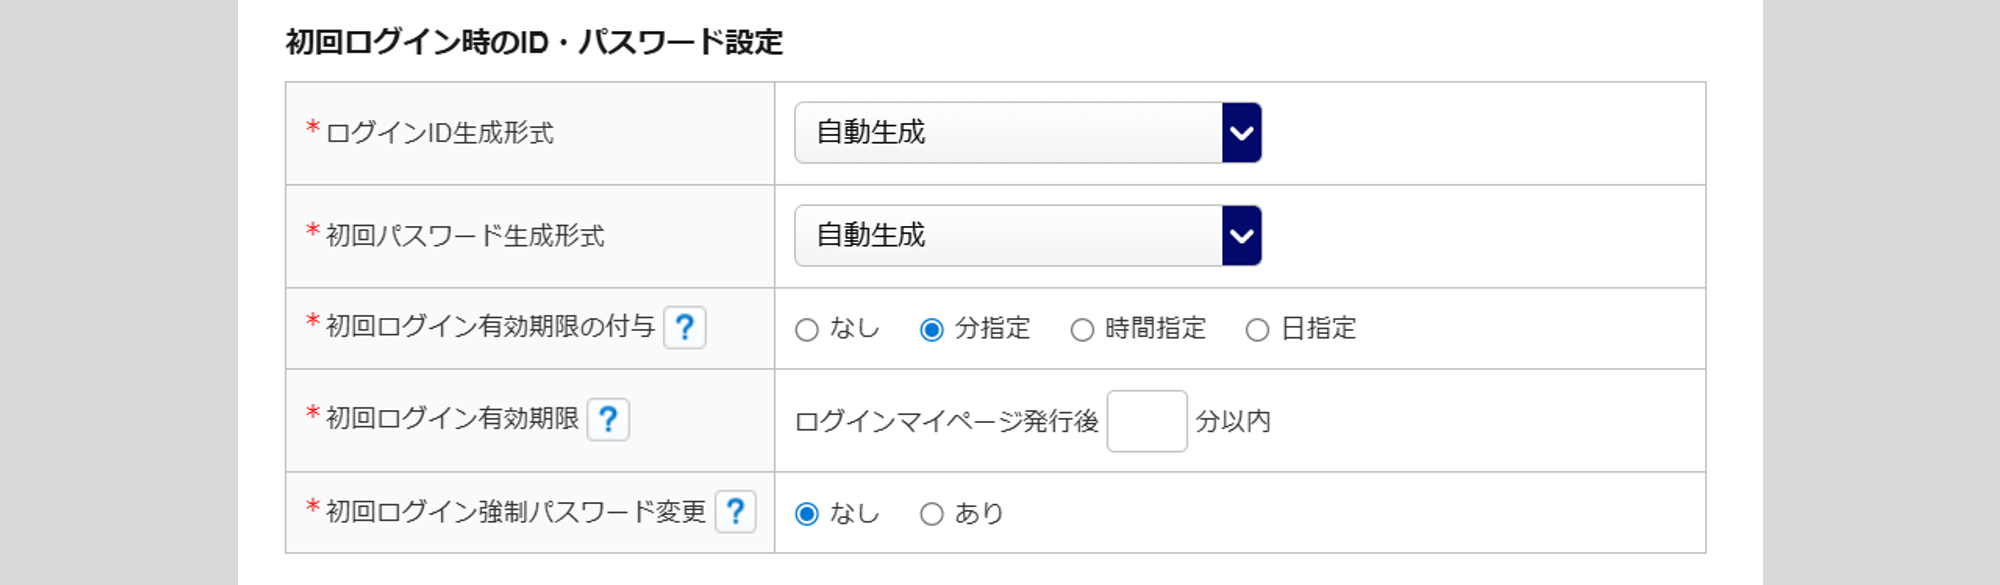Image resolution: width=2000 pixels, height=585 pixels.
Task: Pick the 日指定 radio option
Action: tap(1257, 330)
